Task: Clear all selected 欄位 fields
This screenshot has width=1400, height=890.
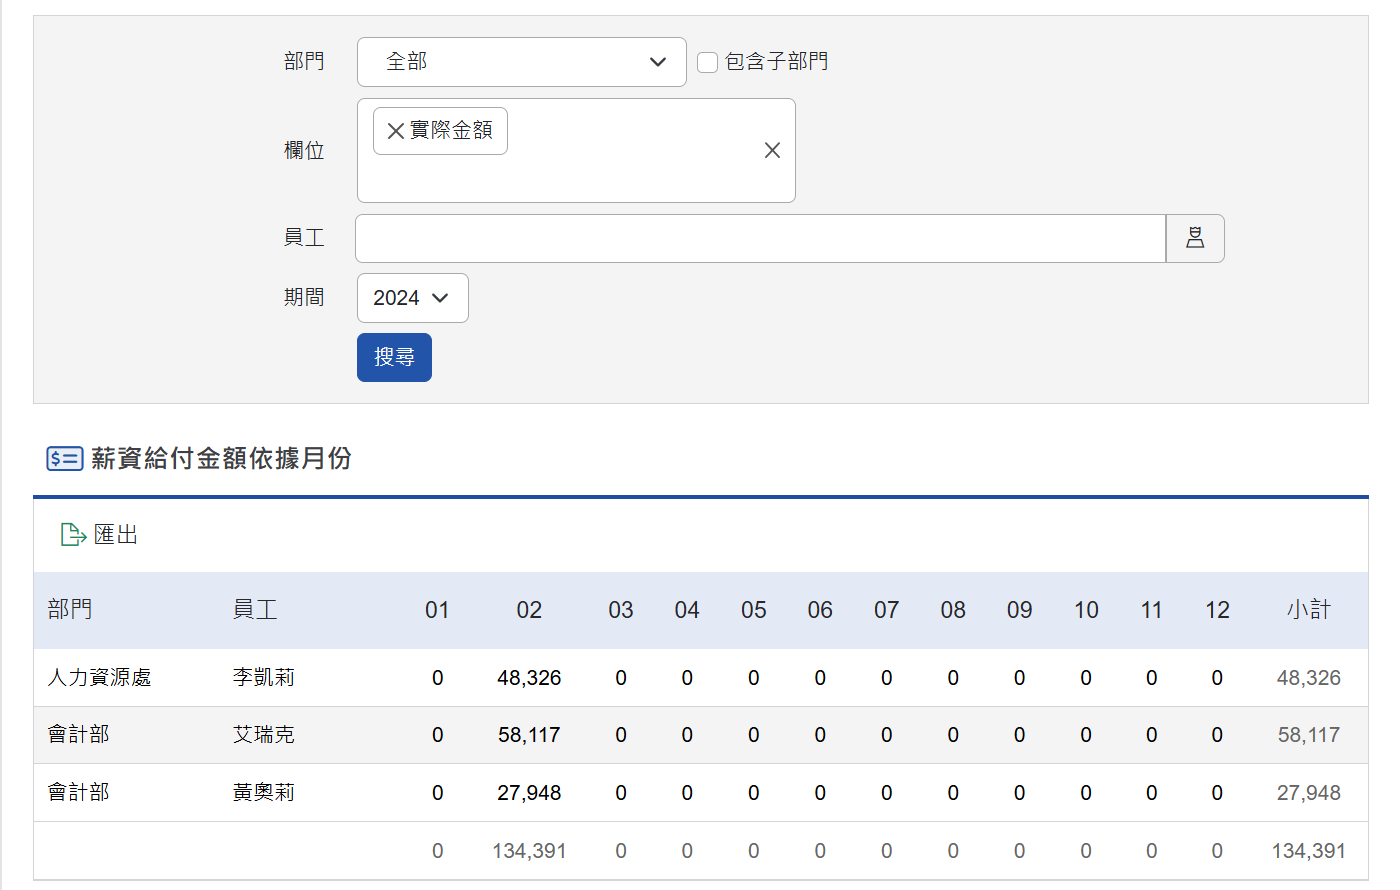Action: click(772, 150)
